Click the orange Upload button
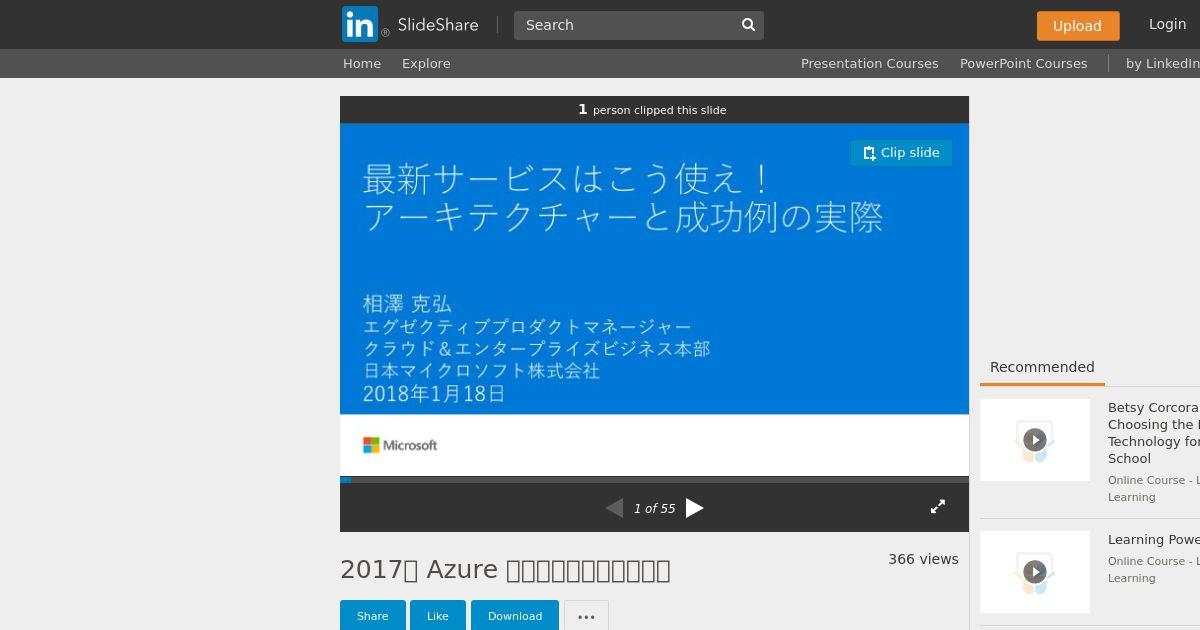Screen dimensions: 1200x630 pos(1077,26)
